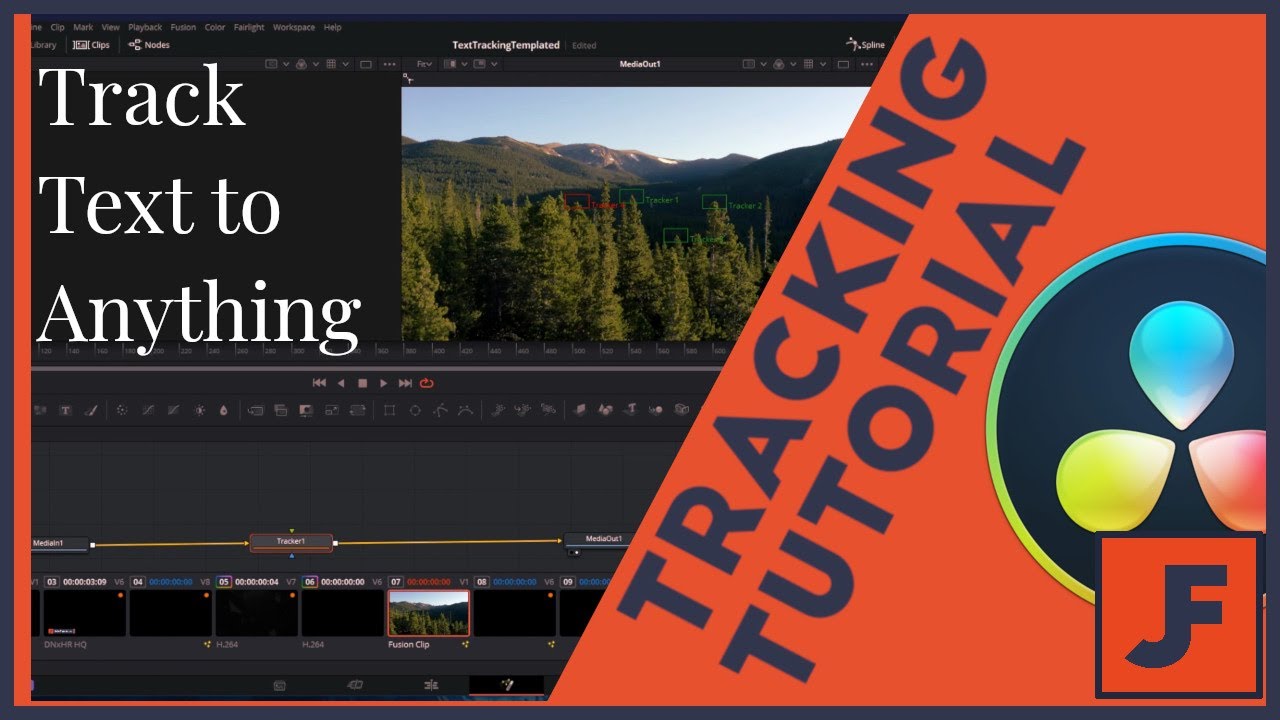Select the B-Spline mask tool
The height and width of the screenshot is (720, 1280).
[464, 410]
